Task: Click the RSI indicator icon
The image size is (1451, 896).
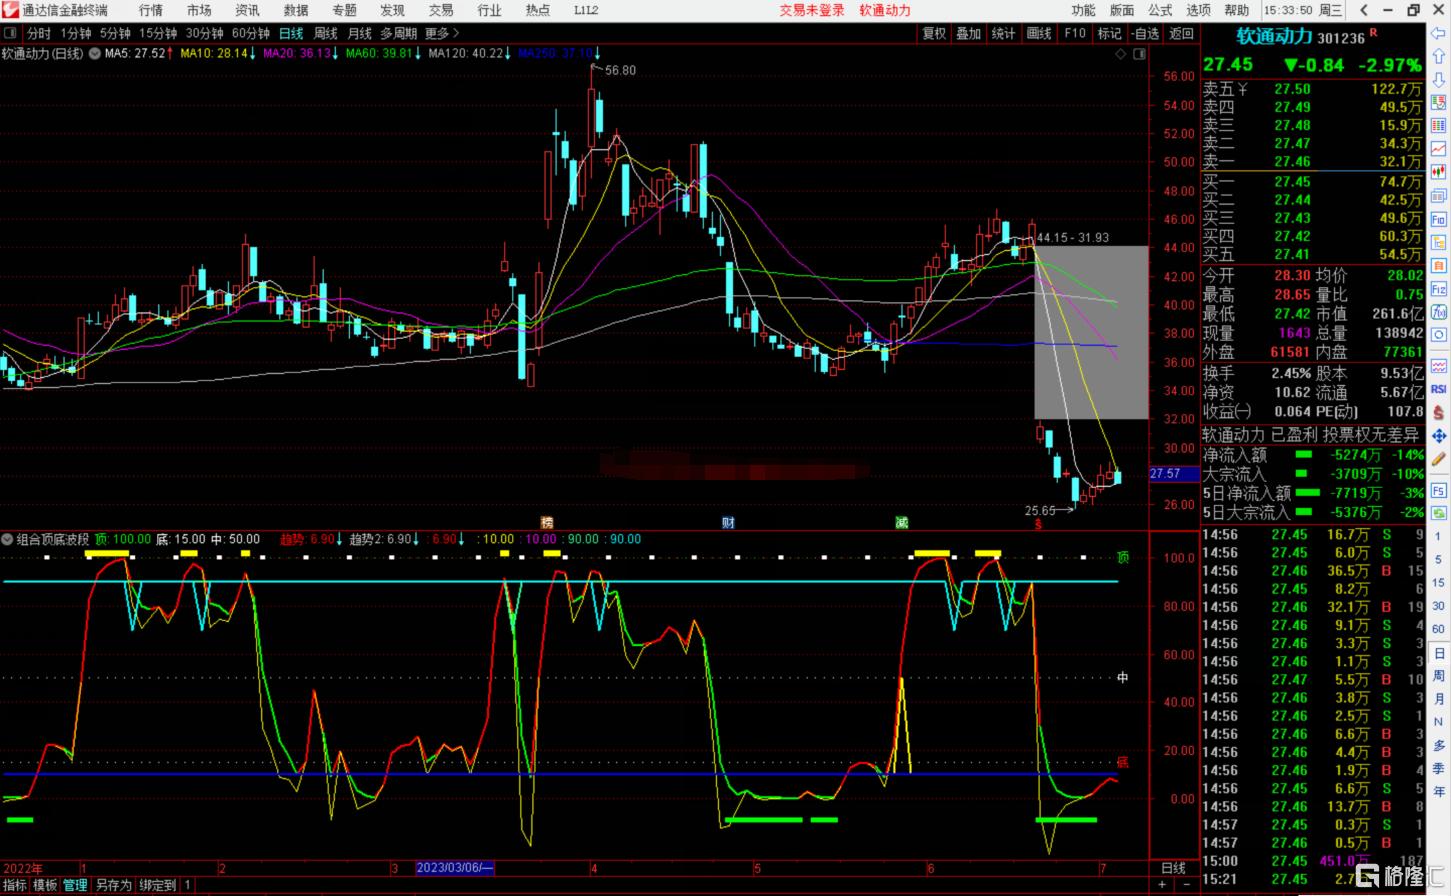Action: pos(1439,389)
